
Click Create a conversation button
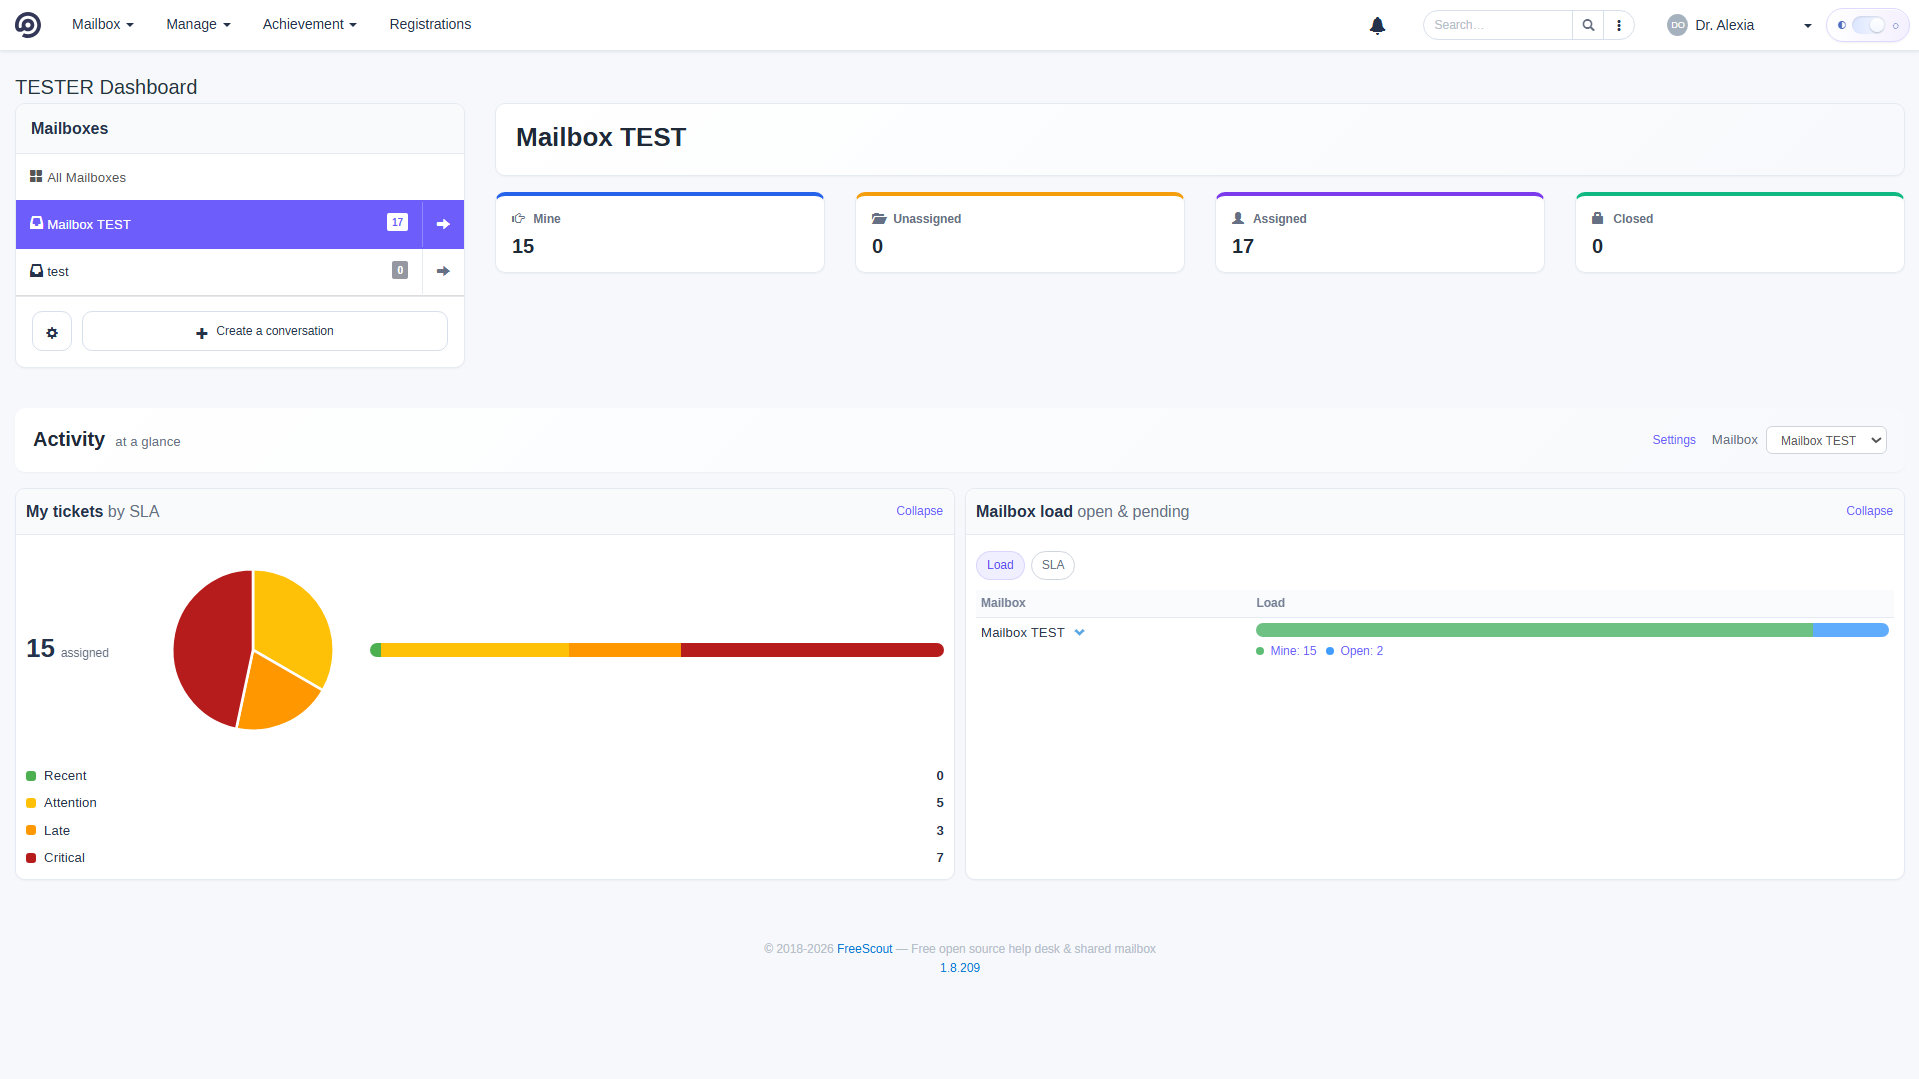click(x=265, y=331)
